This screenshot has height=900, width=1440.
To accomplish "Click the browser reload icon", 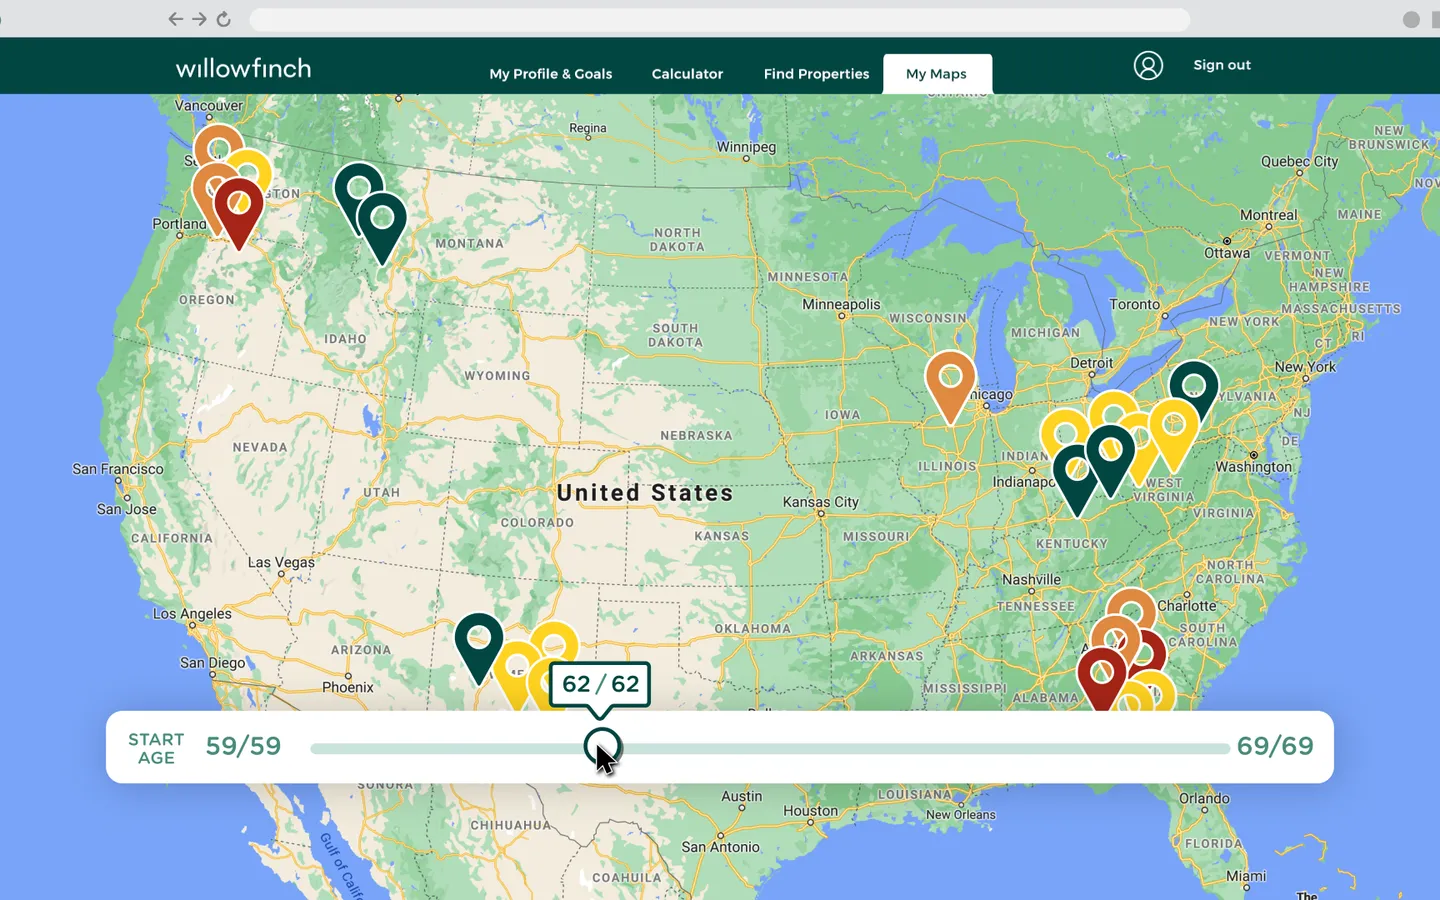I will click(222, 18).
